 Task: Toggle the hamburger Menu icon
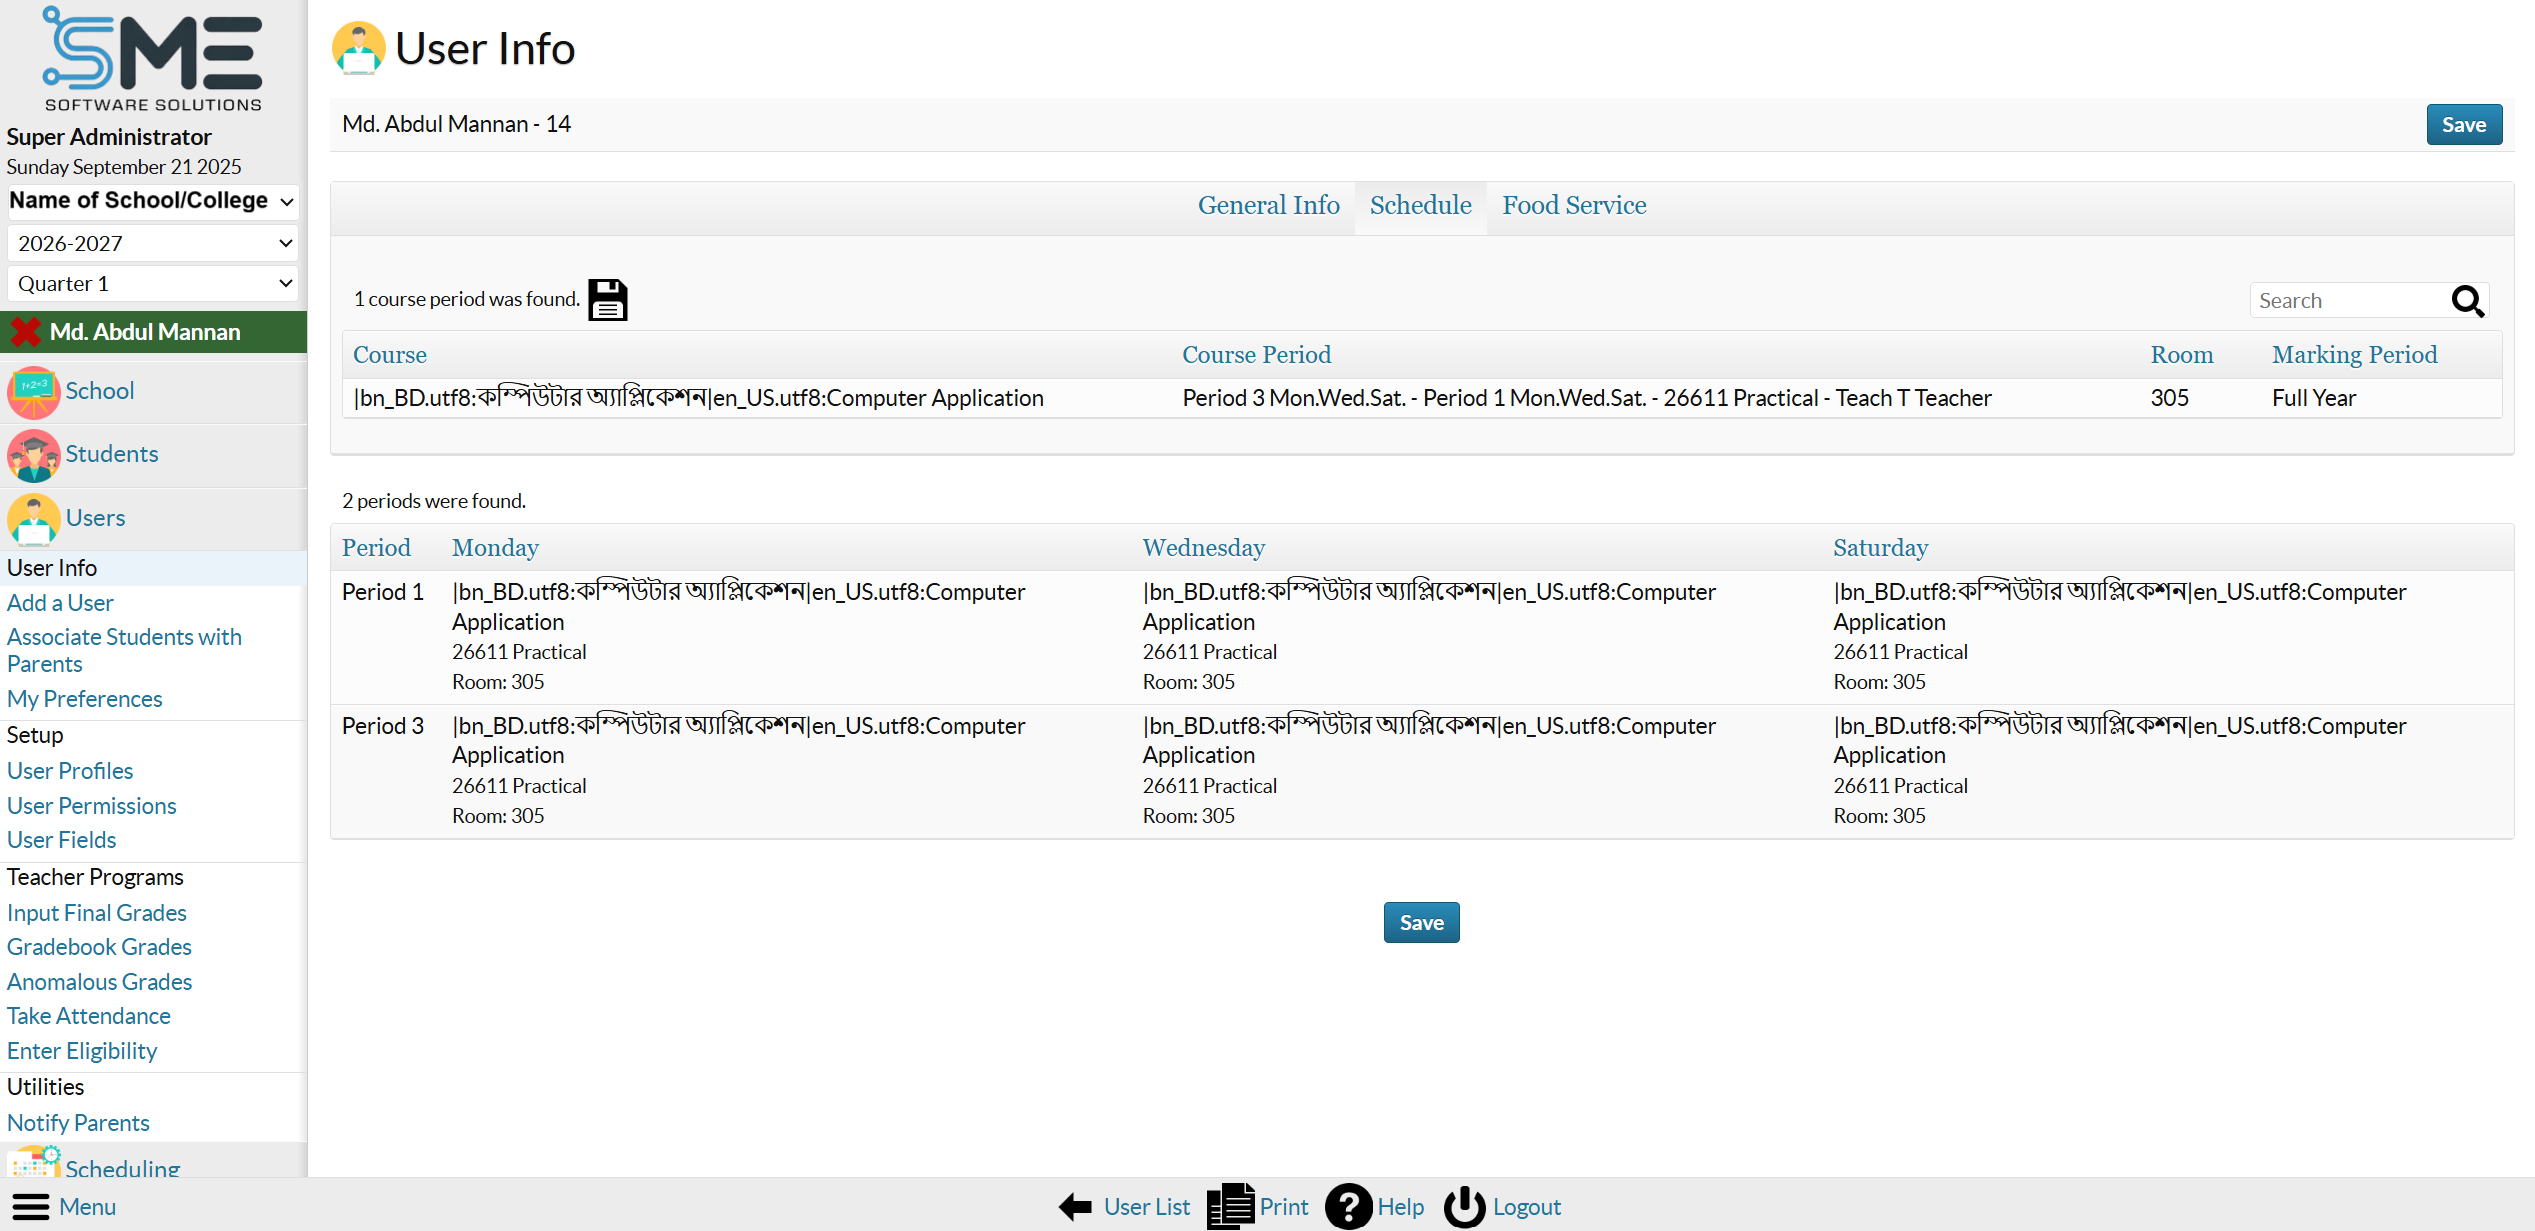[x=31, y=1207]
